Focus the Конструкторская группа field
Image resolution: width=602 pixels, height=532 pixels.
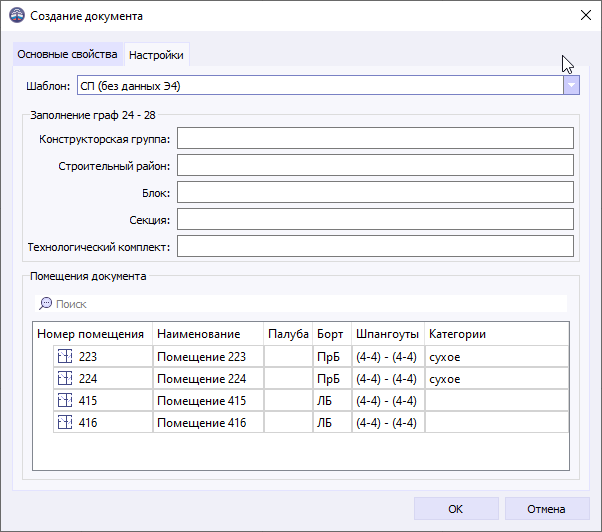tap(375, 138)
